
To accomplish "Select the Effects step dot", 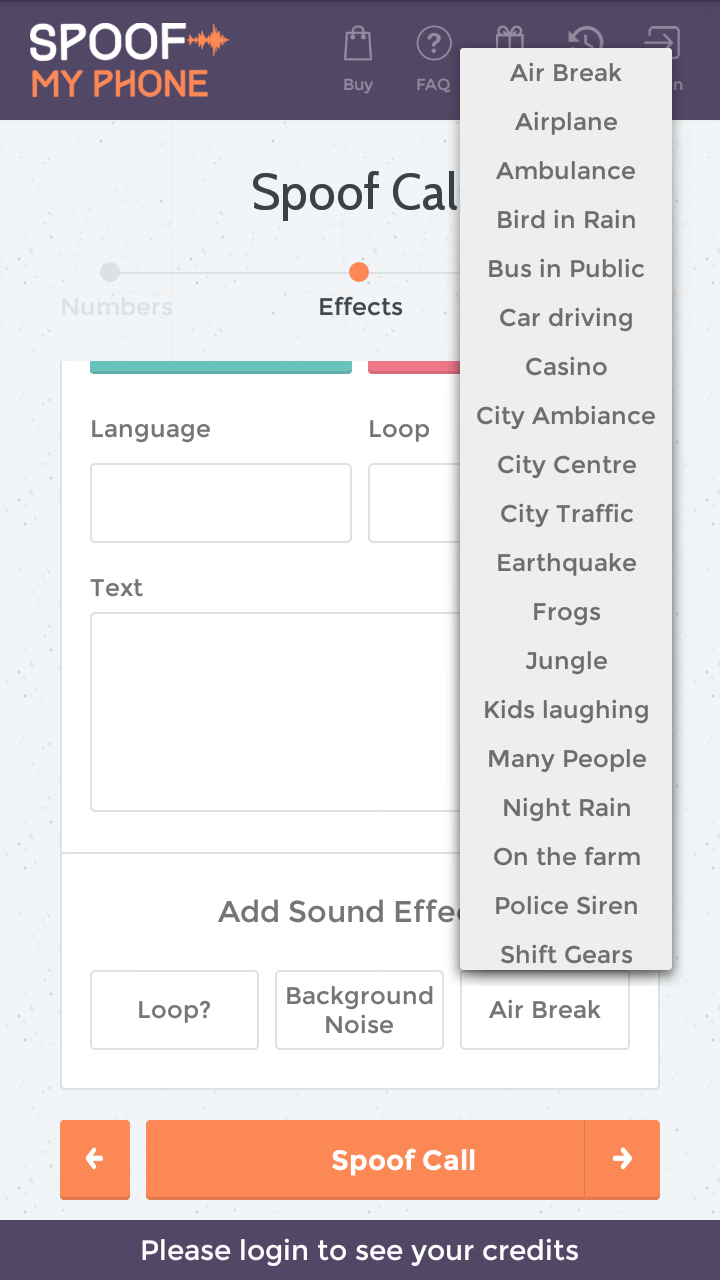I will coord(359,272).
